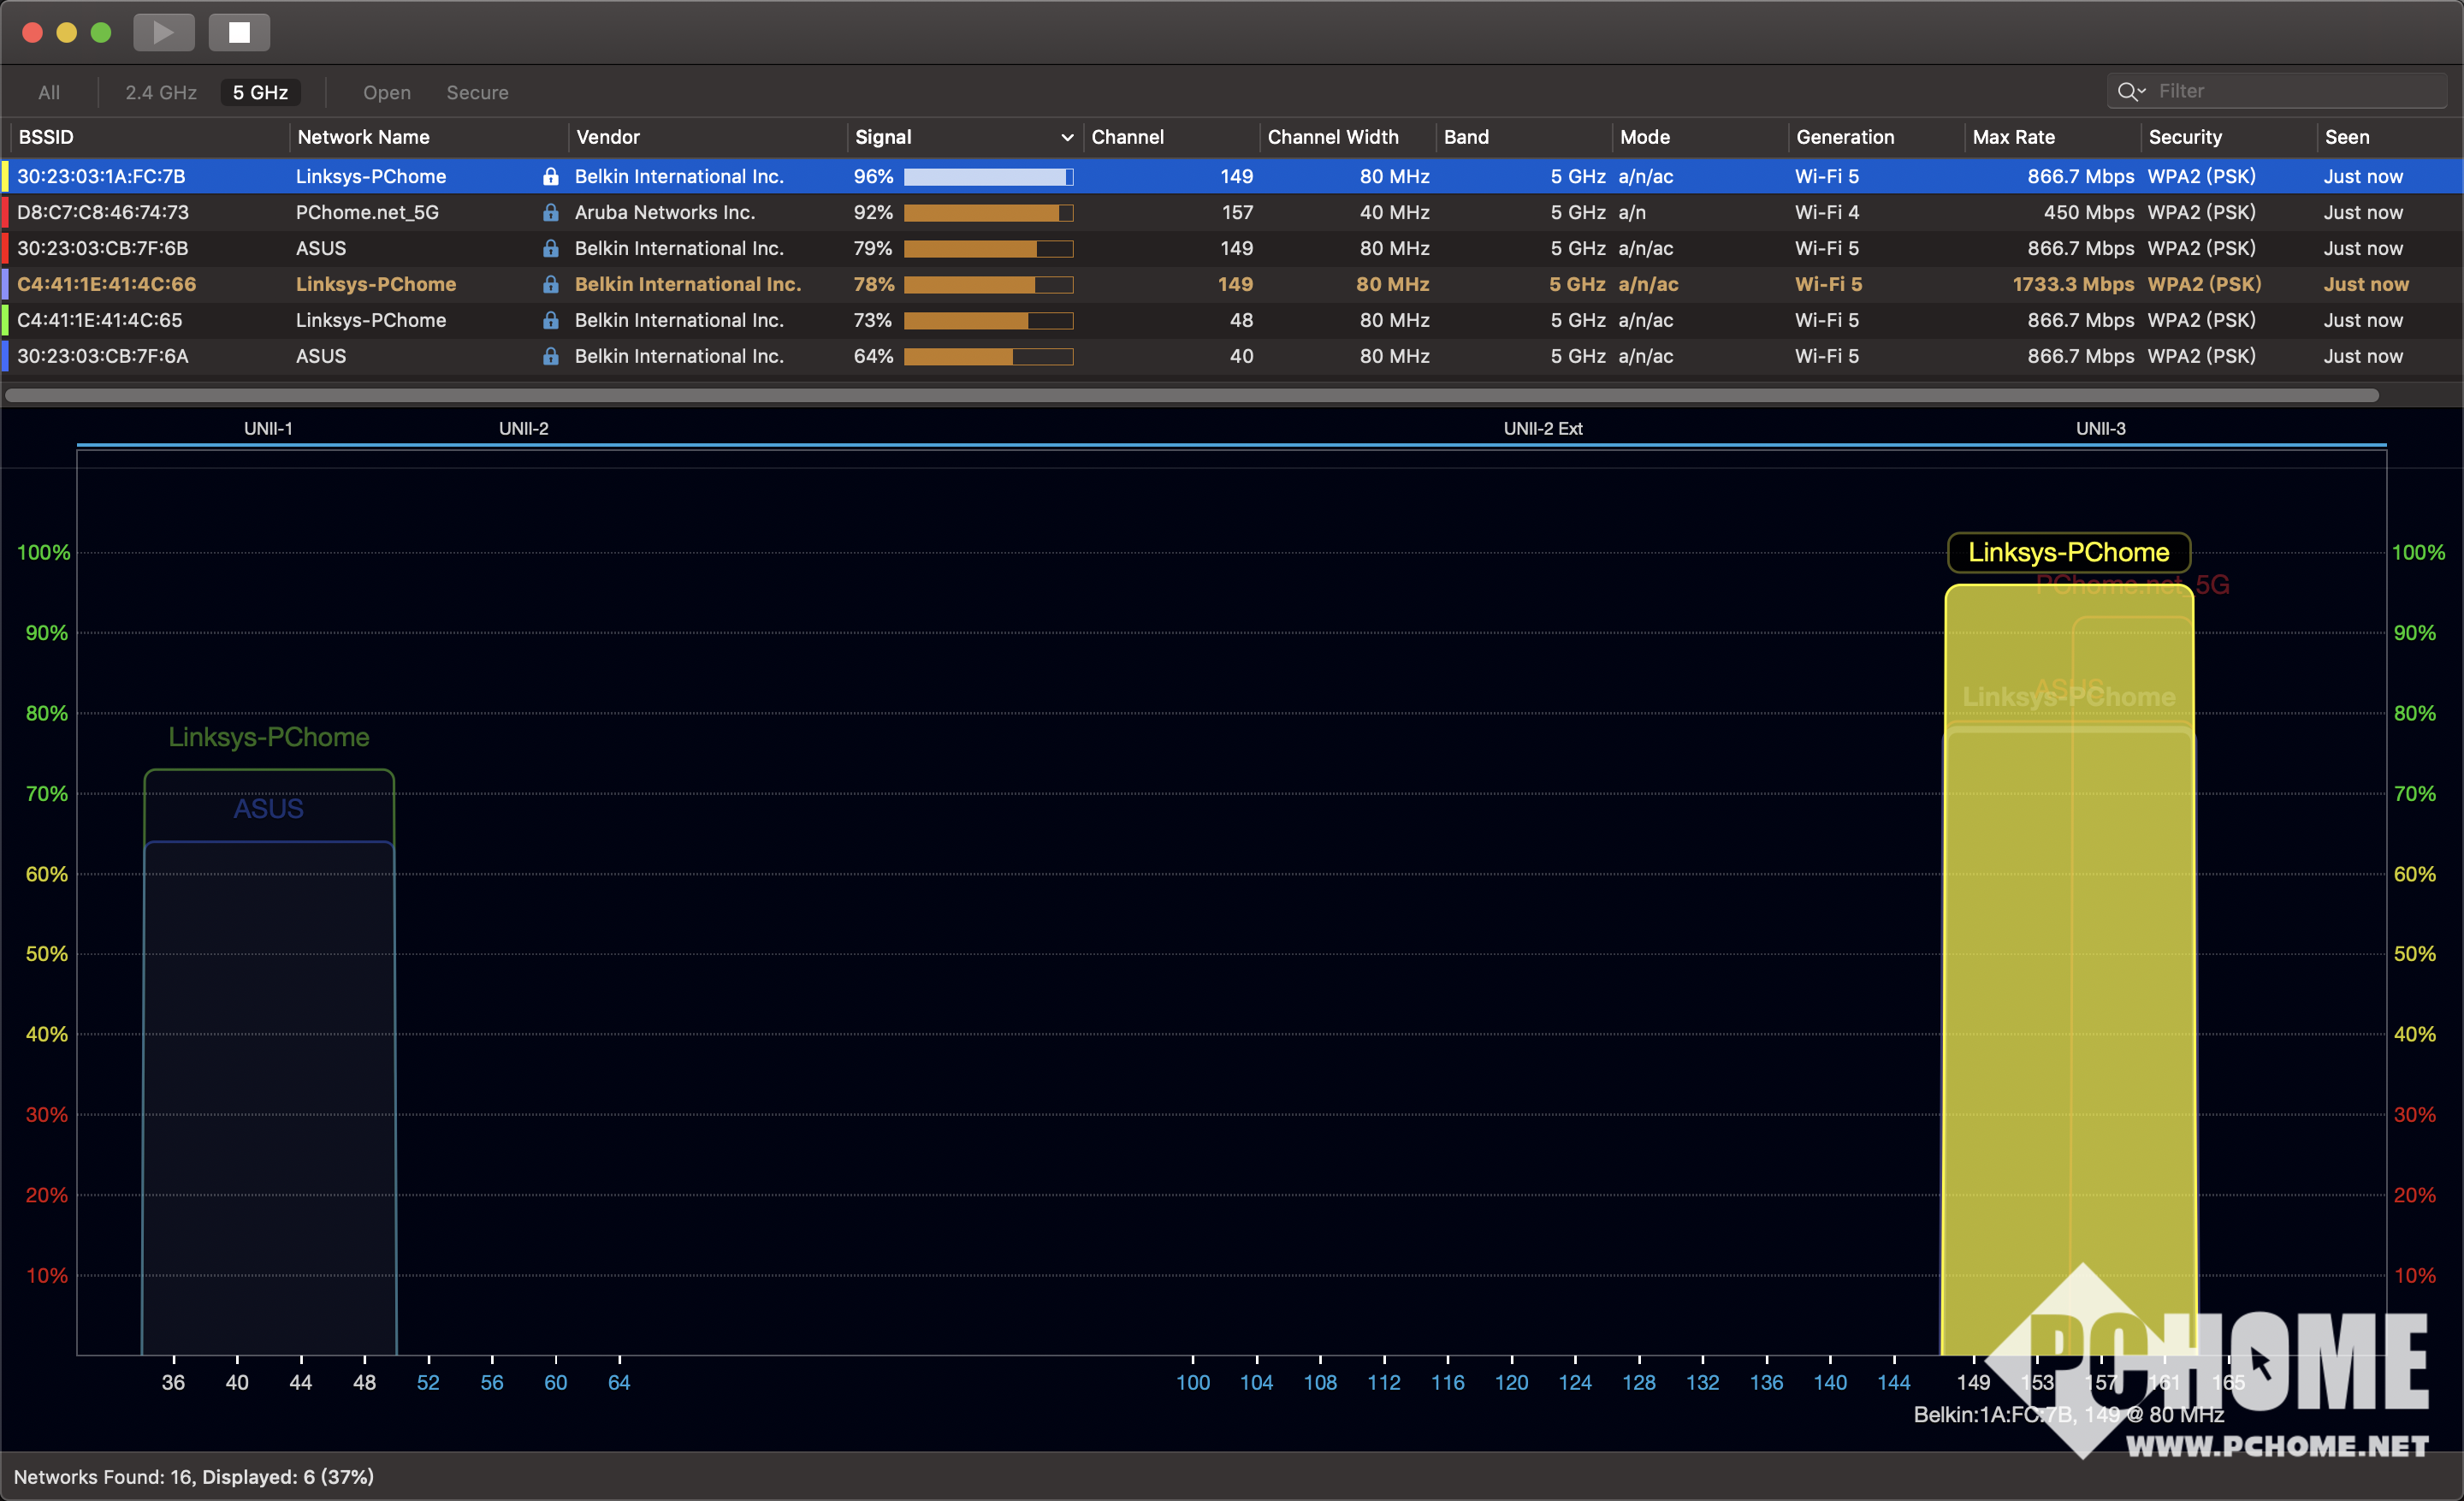Viewport: 2464px width, 1501px height.
Task: Click lock icon on C4:41:1E:41:4C:65 row
Action: pyautogui.click(x=550, y=320)
